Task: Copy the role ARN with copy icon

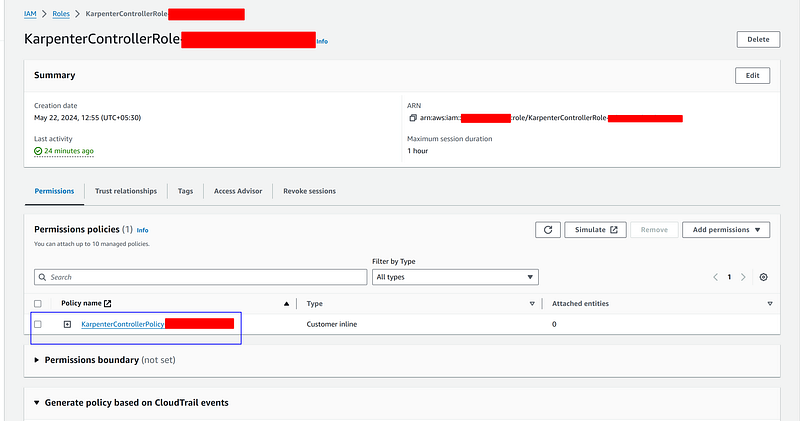Action: (413, 118)
